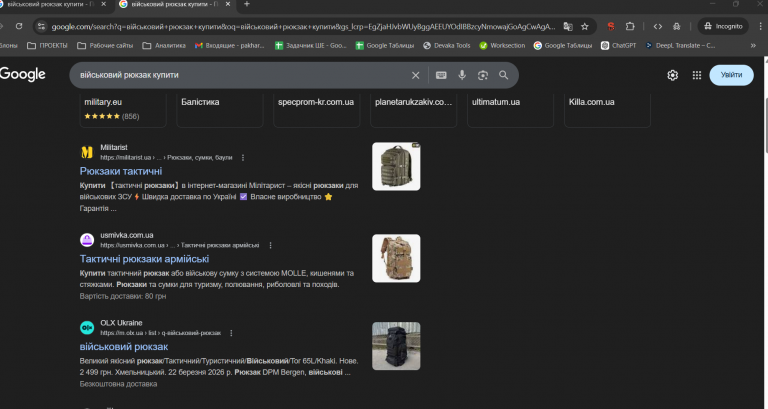Open the Extensions puzzle icon
Screen dimensions: 768x409
tap(630, 26)
